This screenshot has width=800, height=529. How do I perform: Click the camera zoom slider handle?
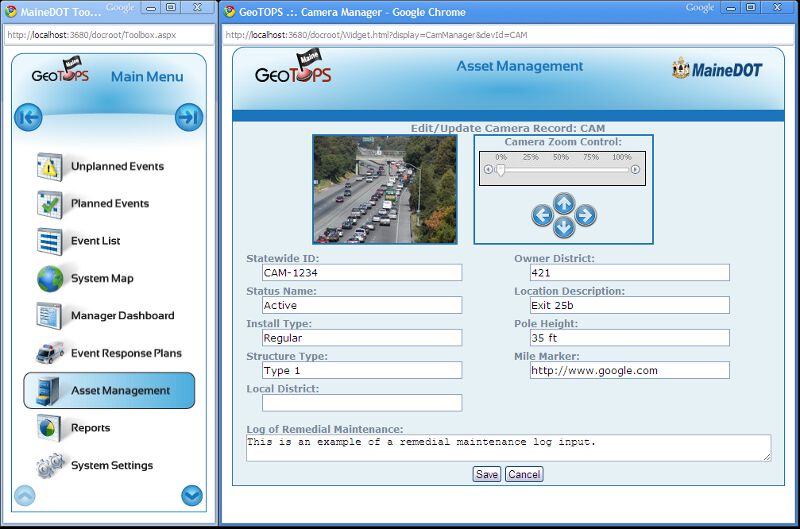tap(501, 170)
